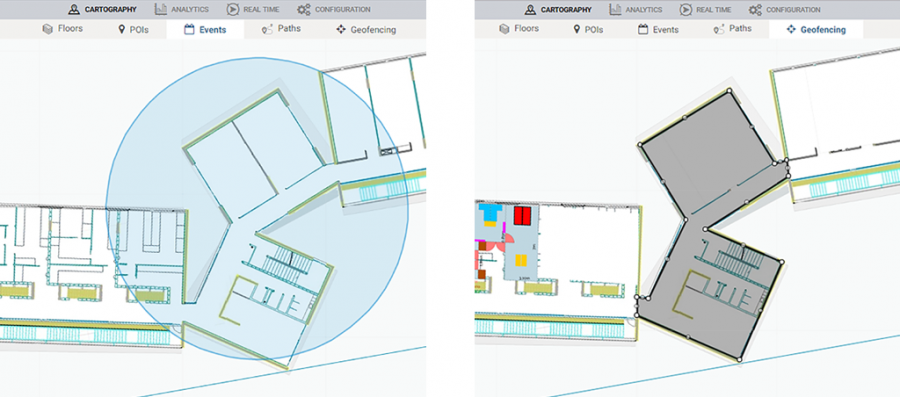Switch to Floors tab in the left panel
This screenshot has width=900, height=397.
pyautogui.click(x=63, y=29)
